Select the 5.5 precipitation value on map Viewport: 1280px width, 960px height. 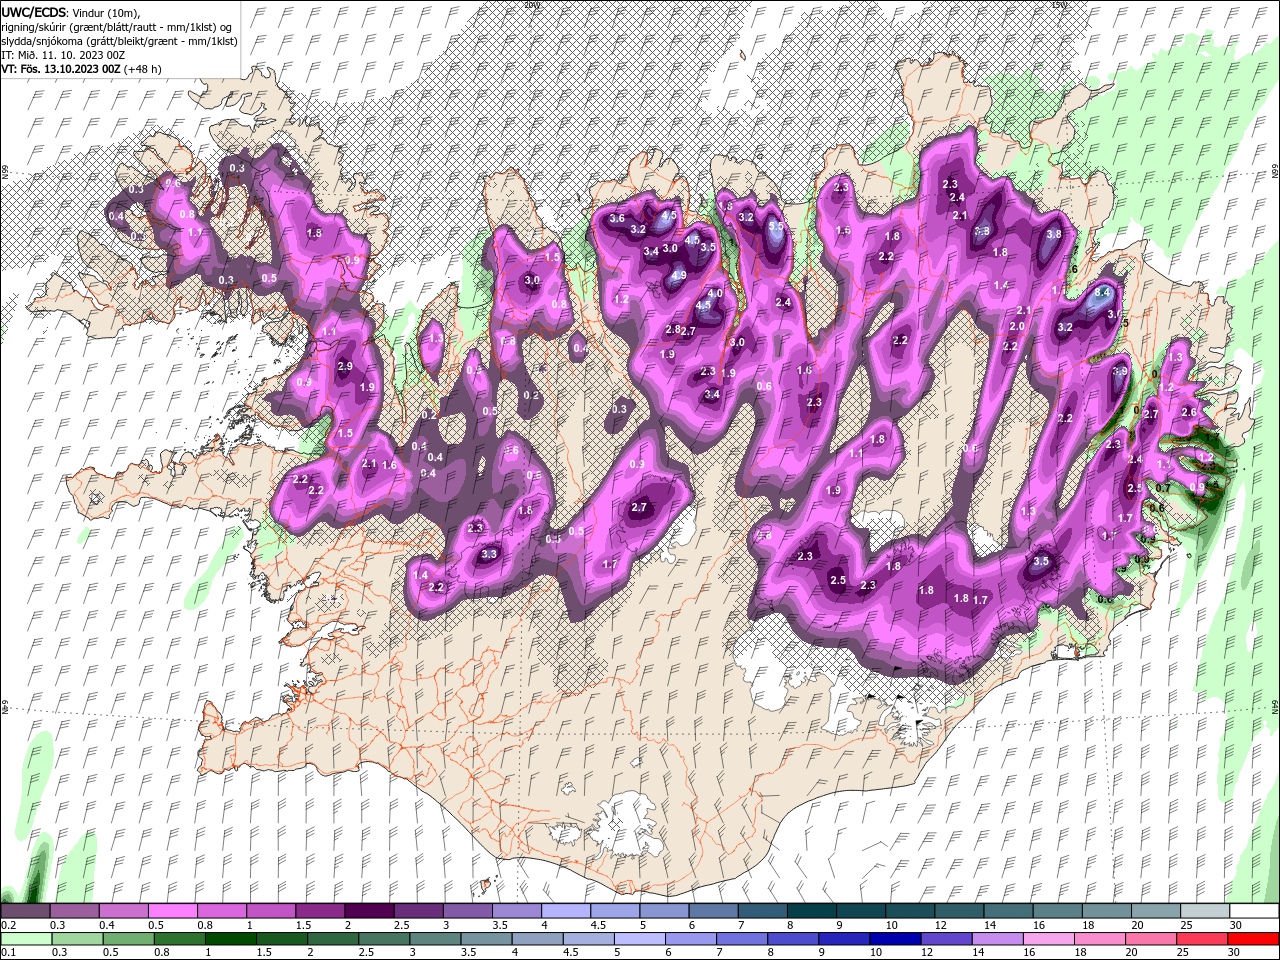coord(776,227)
